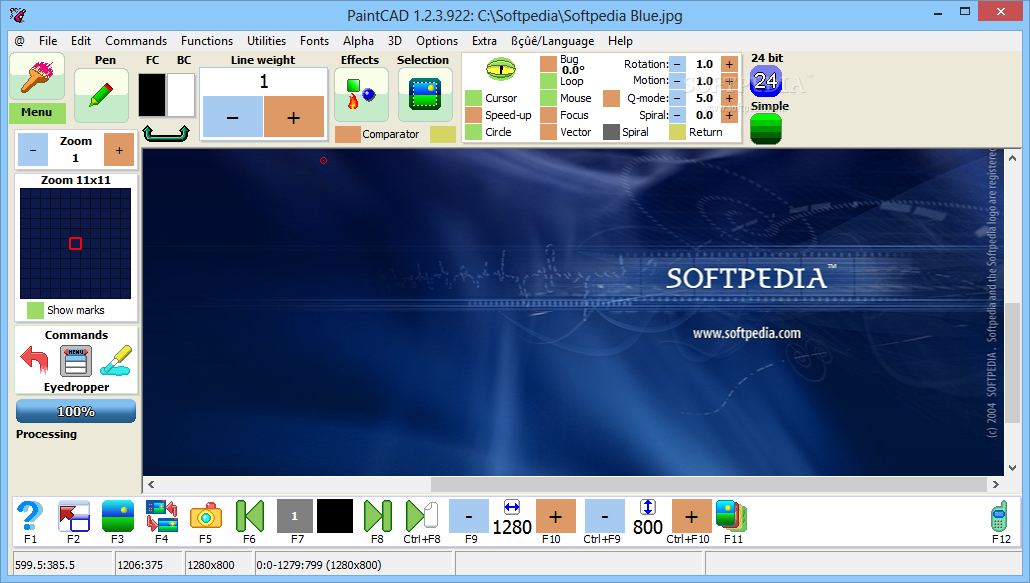Toggle the Circle option
Viewport: 1030px width, 583px height.
(x=474, y=132)
